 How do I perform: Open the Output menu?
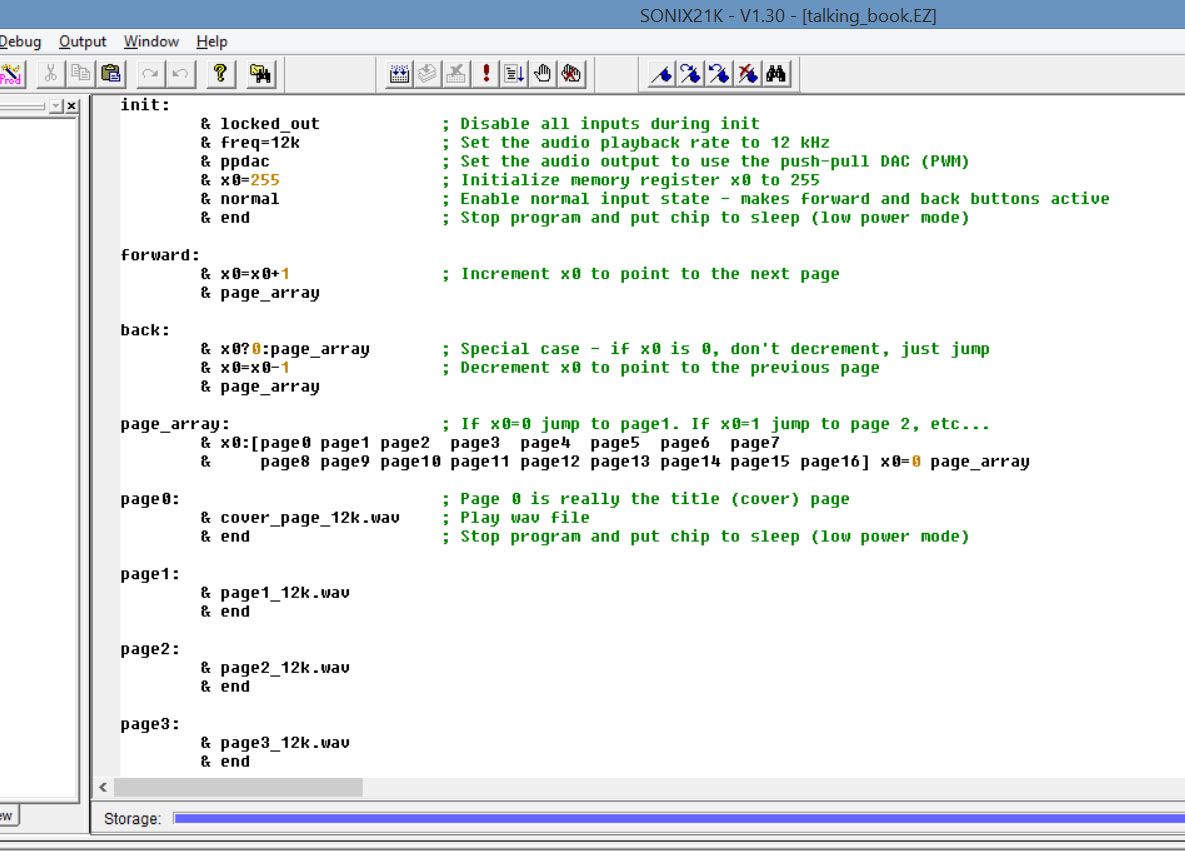82,42
